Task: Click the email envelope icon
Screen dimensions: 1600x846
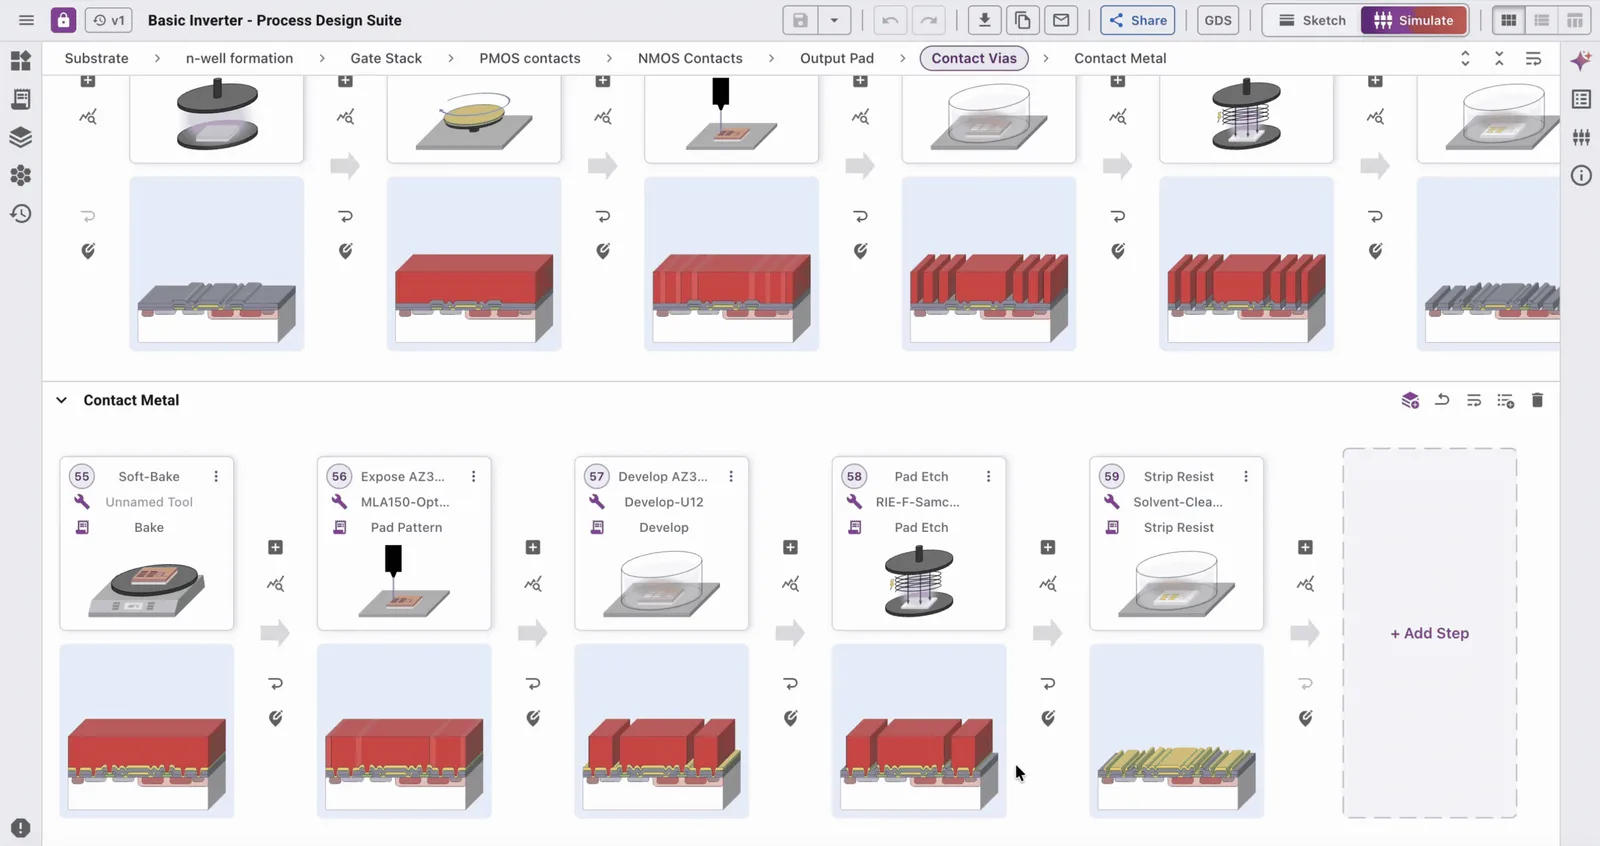Action: 1061,20
